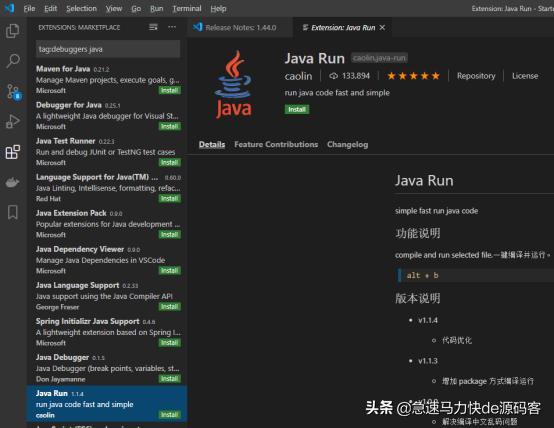554x428 pixels.
Task: Install Debugger for Java extension
Action: [x=170, y=127]
